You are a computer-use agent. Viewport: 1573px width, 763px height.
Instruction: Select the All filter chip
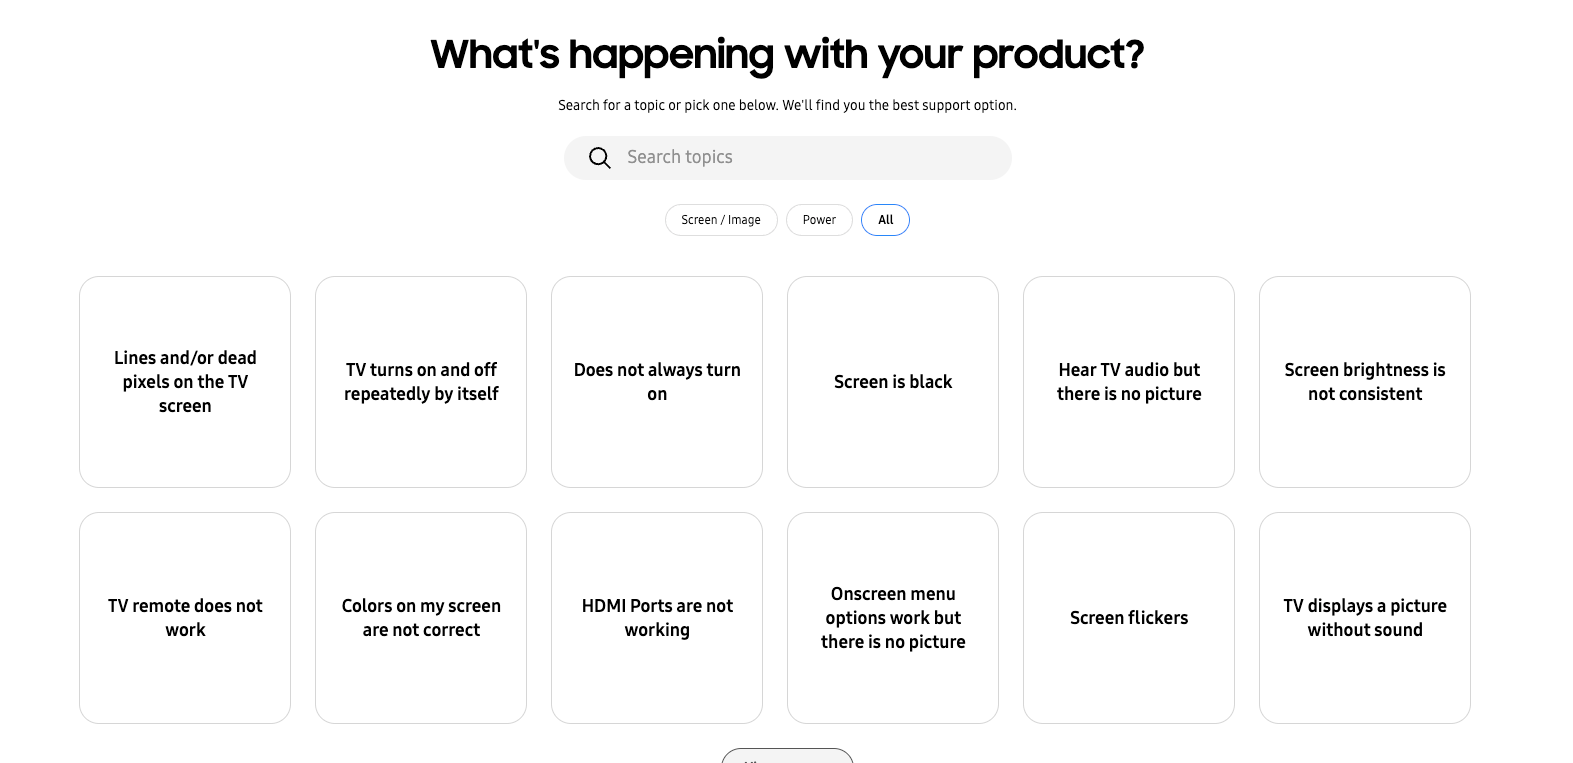885,220
